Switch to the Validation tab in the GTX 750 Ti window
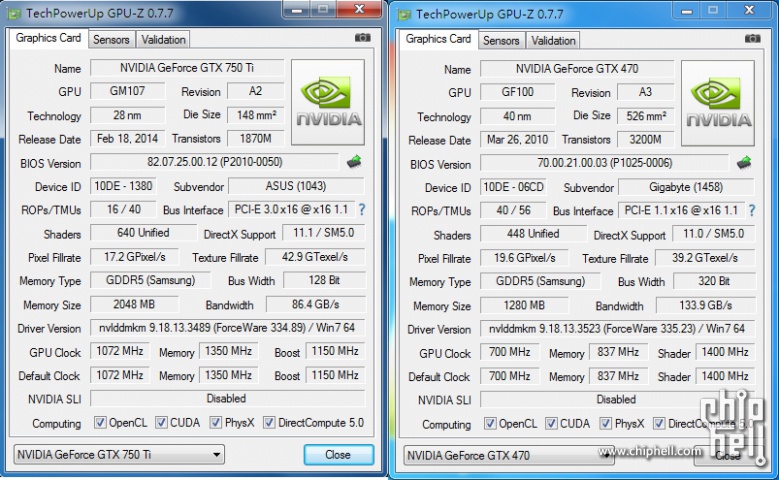 click(163, 40)
